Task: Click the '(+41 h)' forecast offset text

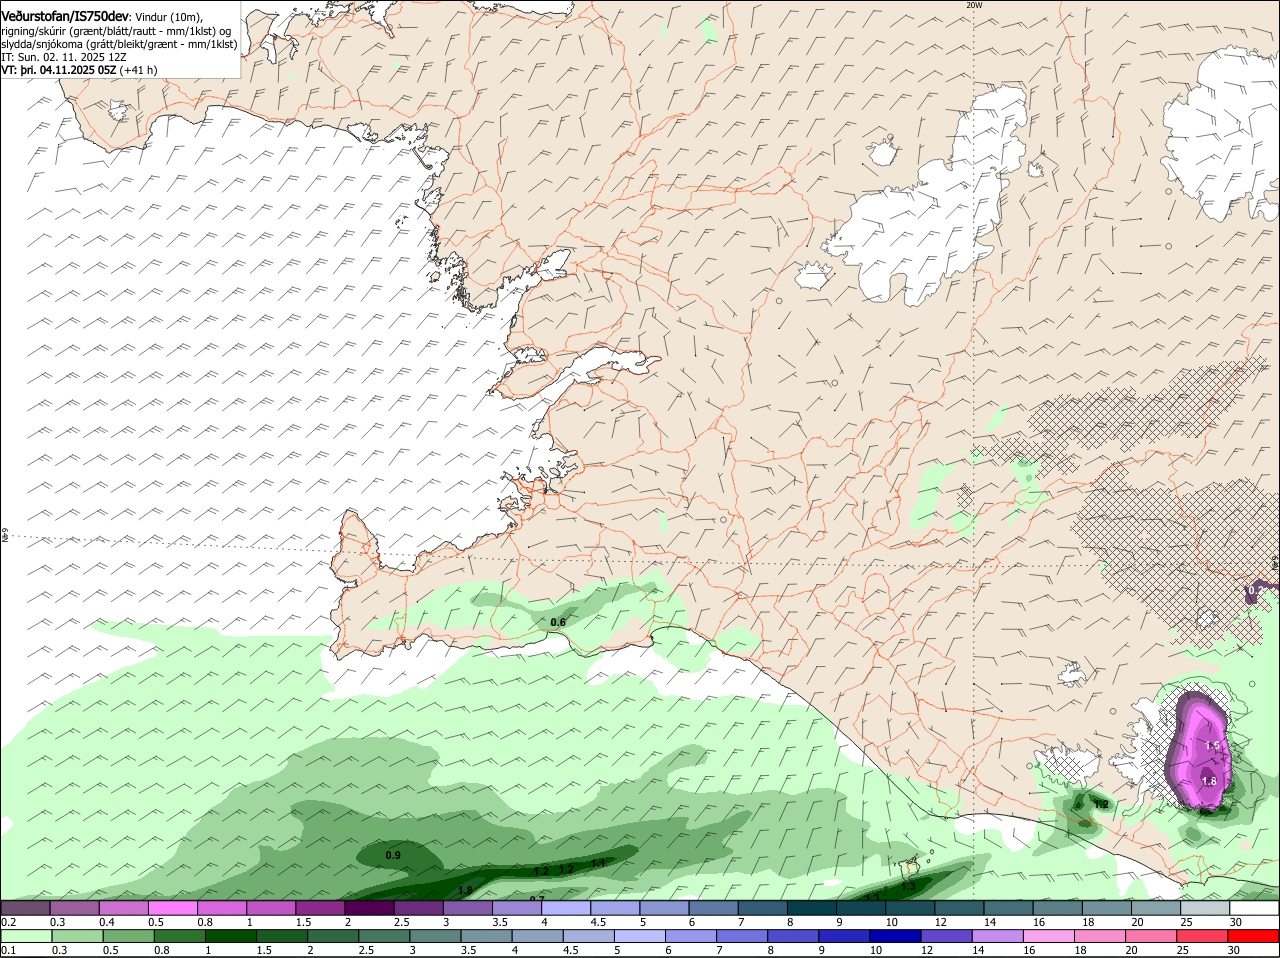Action: click(x=138, y=70)
